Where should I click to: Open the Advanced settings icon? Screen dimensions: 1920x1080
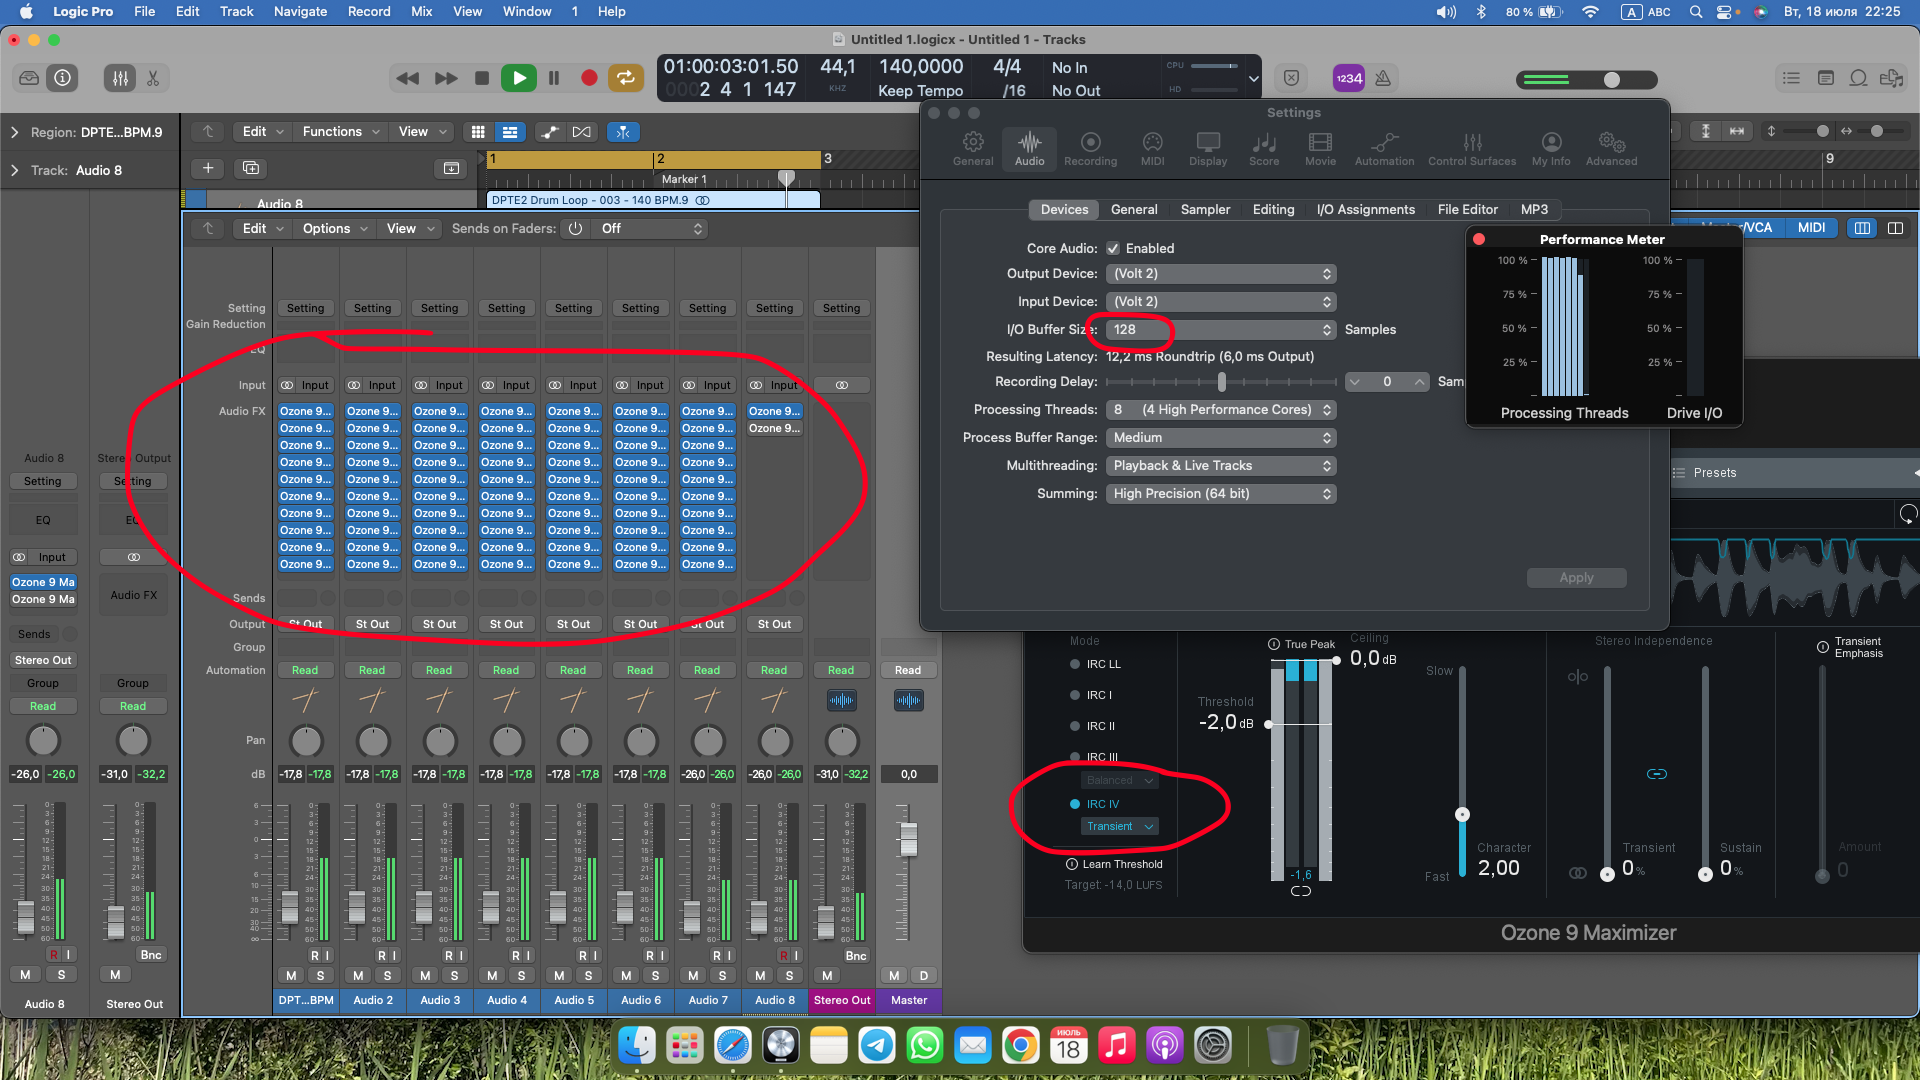click(x=1611, y=148)
